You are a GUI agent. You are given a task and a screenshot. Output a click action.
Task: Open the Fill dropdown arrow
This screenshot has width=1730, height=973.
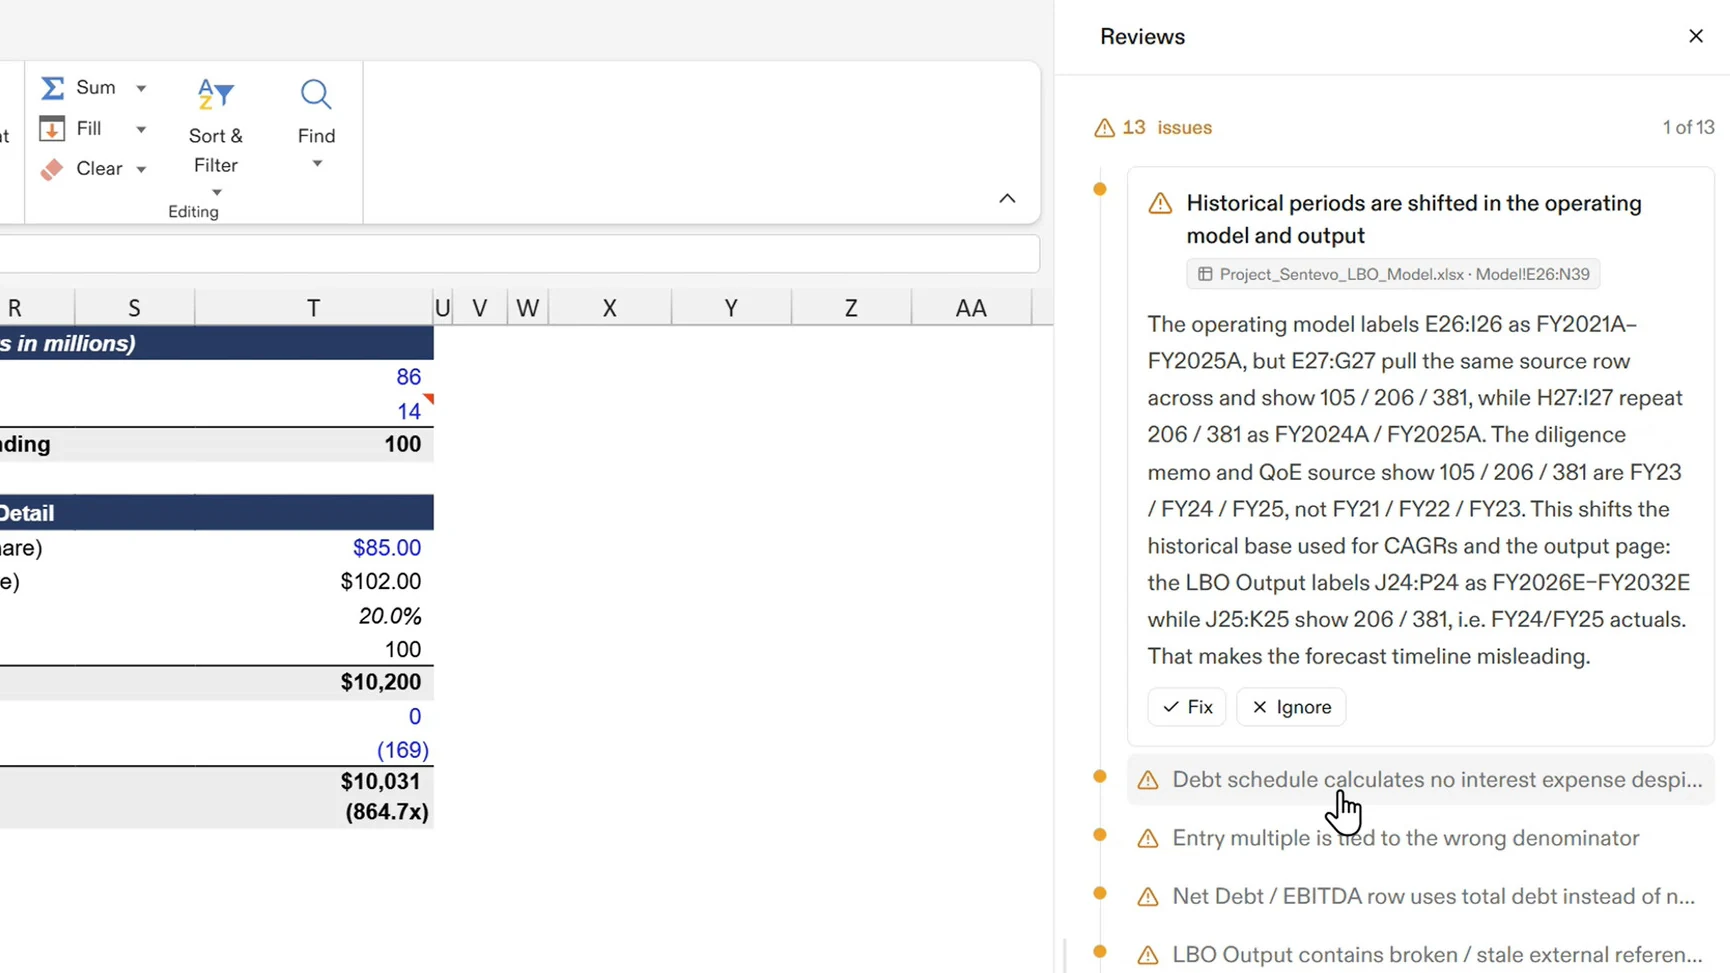(141, 129)
